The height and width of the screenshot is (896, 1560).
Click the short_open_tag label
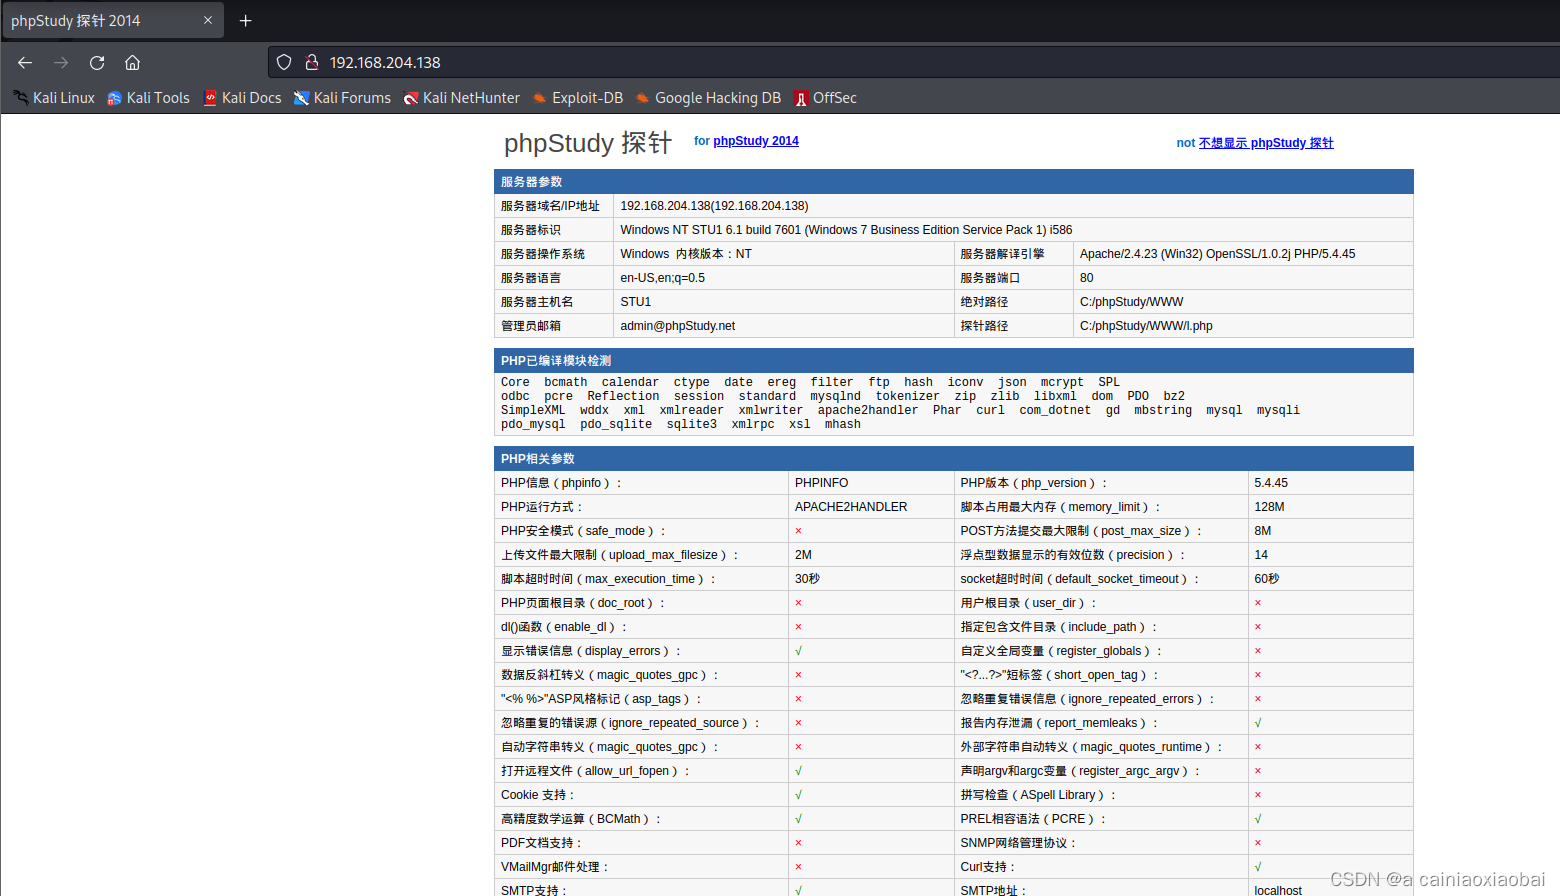tap(1060, 675)
